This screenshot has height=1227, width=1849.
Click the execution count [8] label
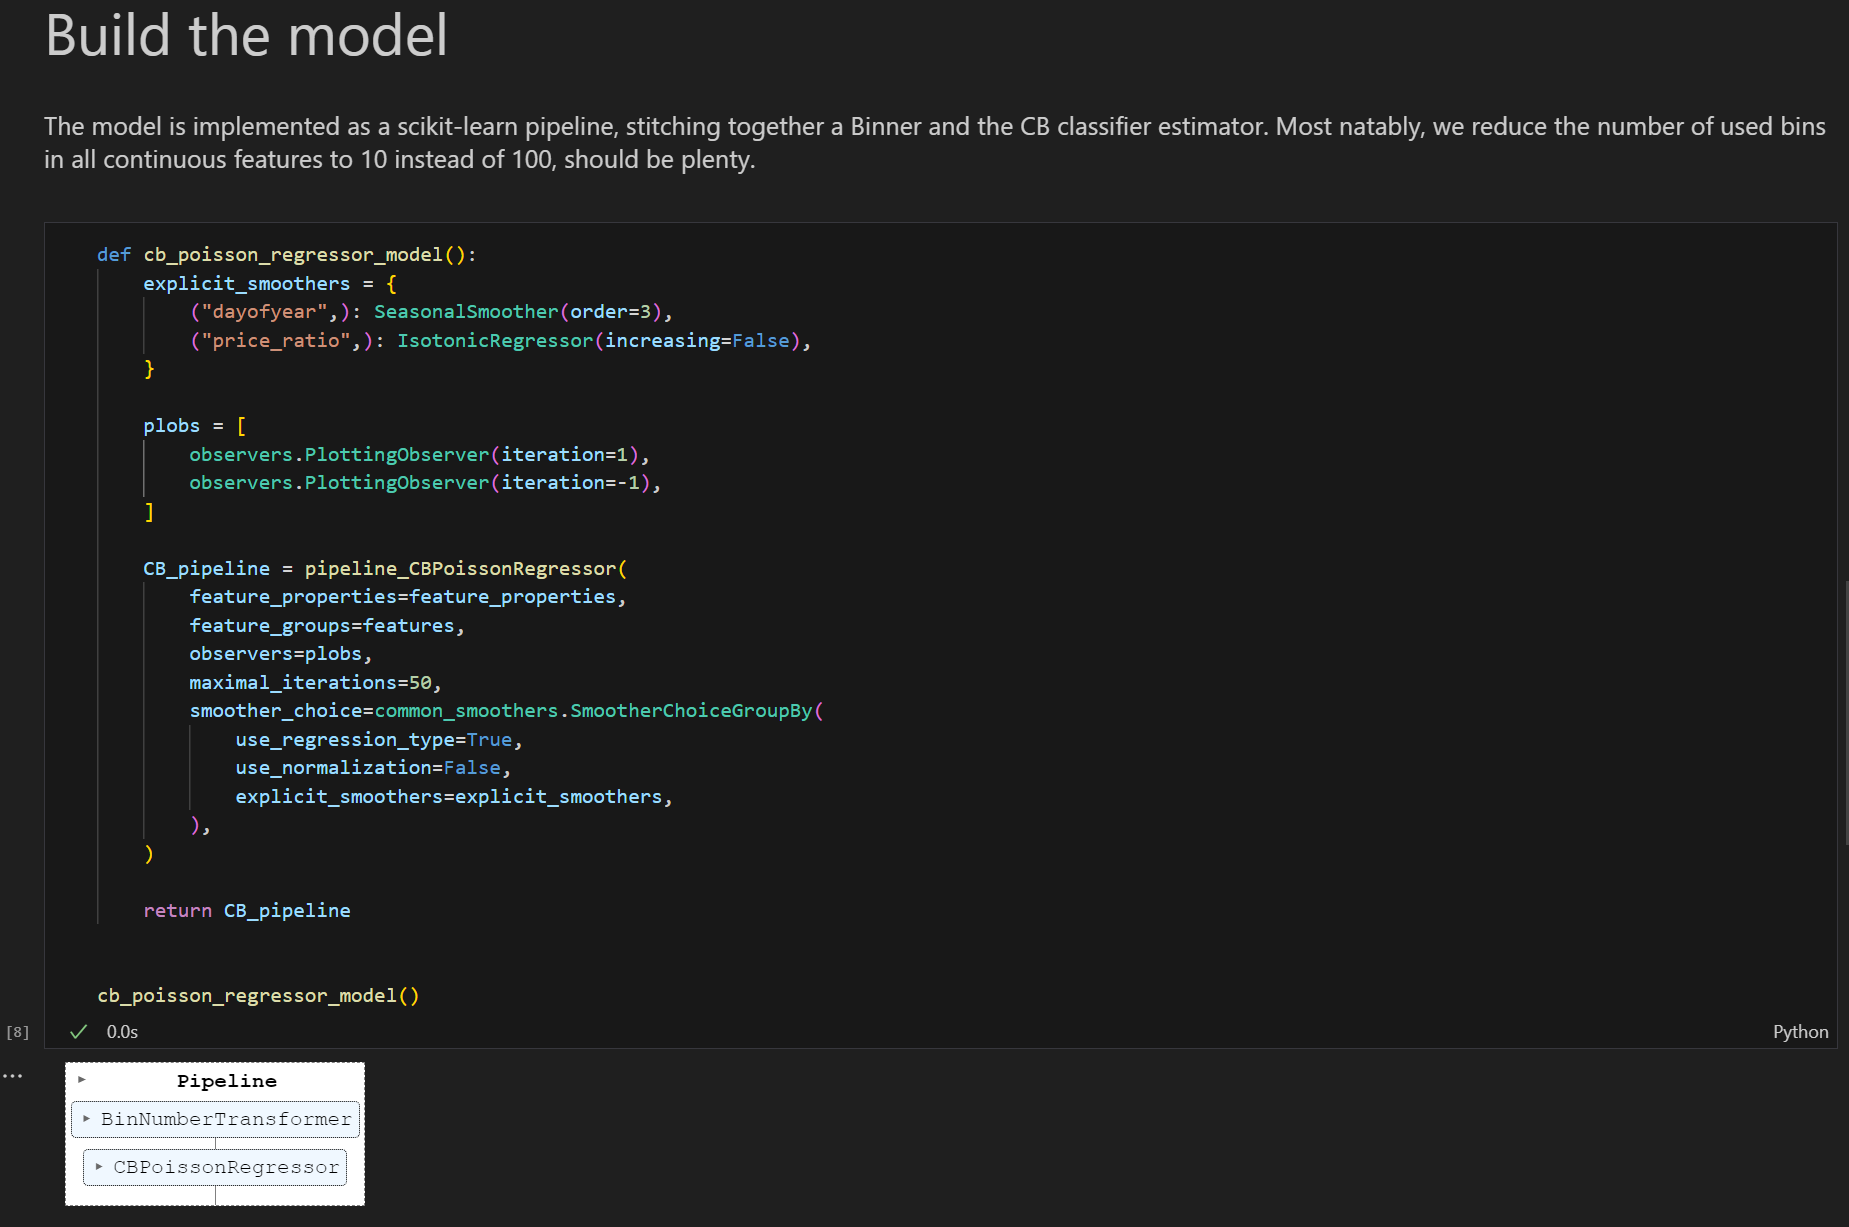(18, 1032)
